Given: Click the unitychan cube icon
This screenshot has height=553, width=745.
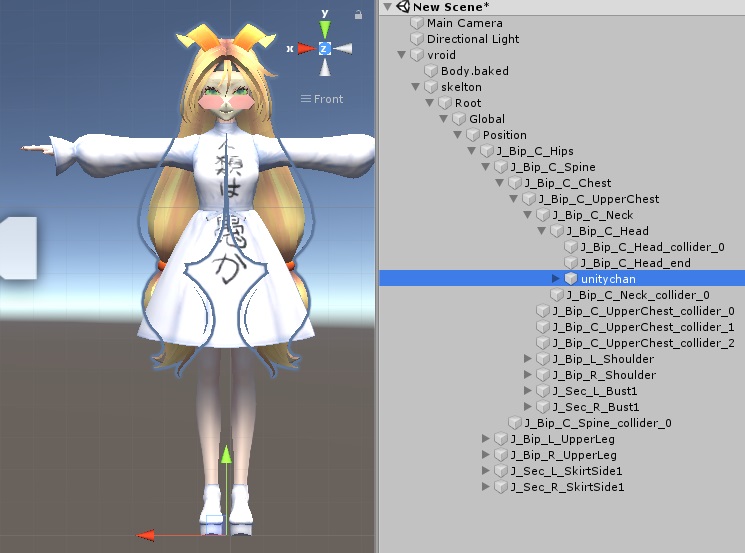Looking at the screenshot, I should [x=571, y=279].
